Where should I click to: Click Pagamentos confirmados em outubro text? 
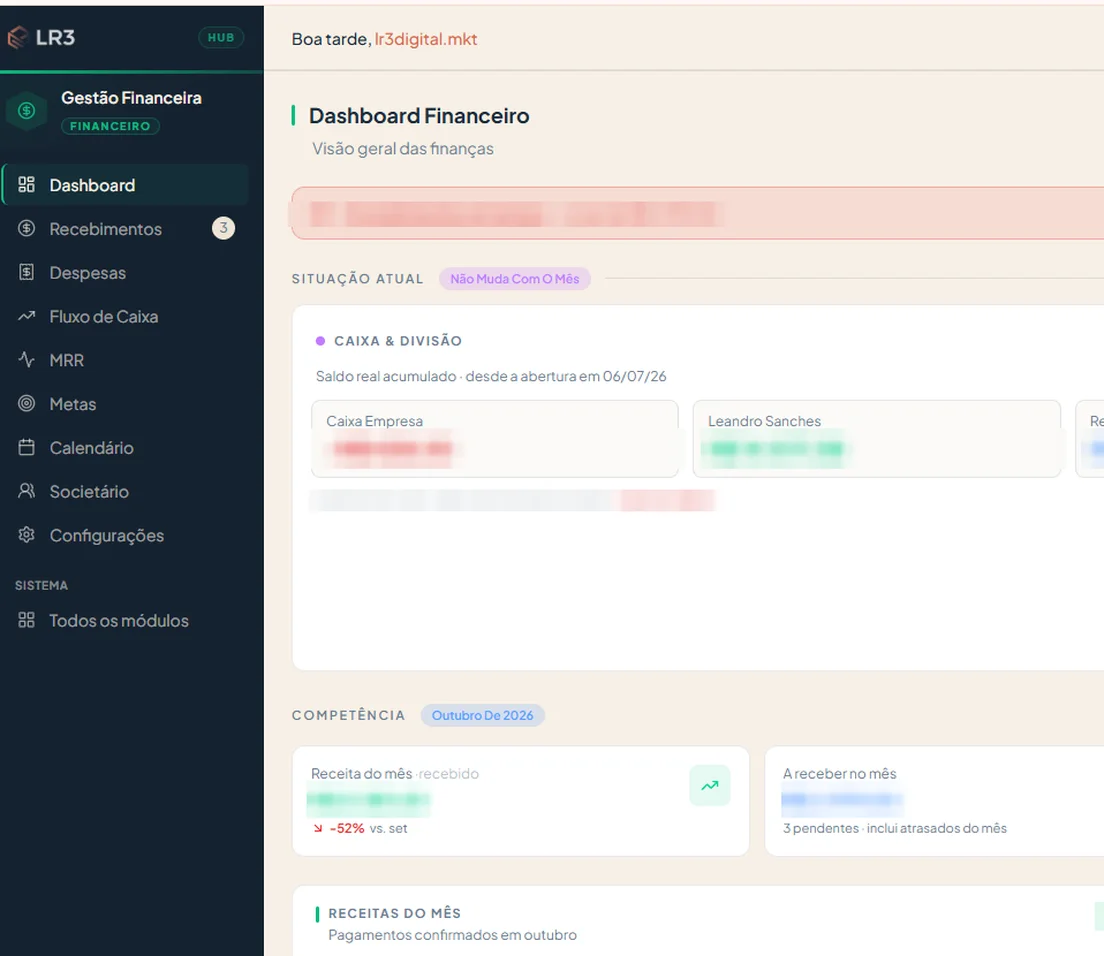[452, 935]
